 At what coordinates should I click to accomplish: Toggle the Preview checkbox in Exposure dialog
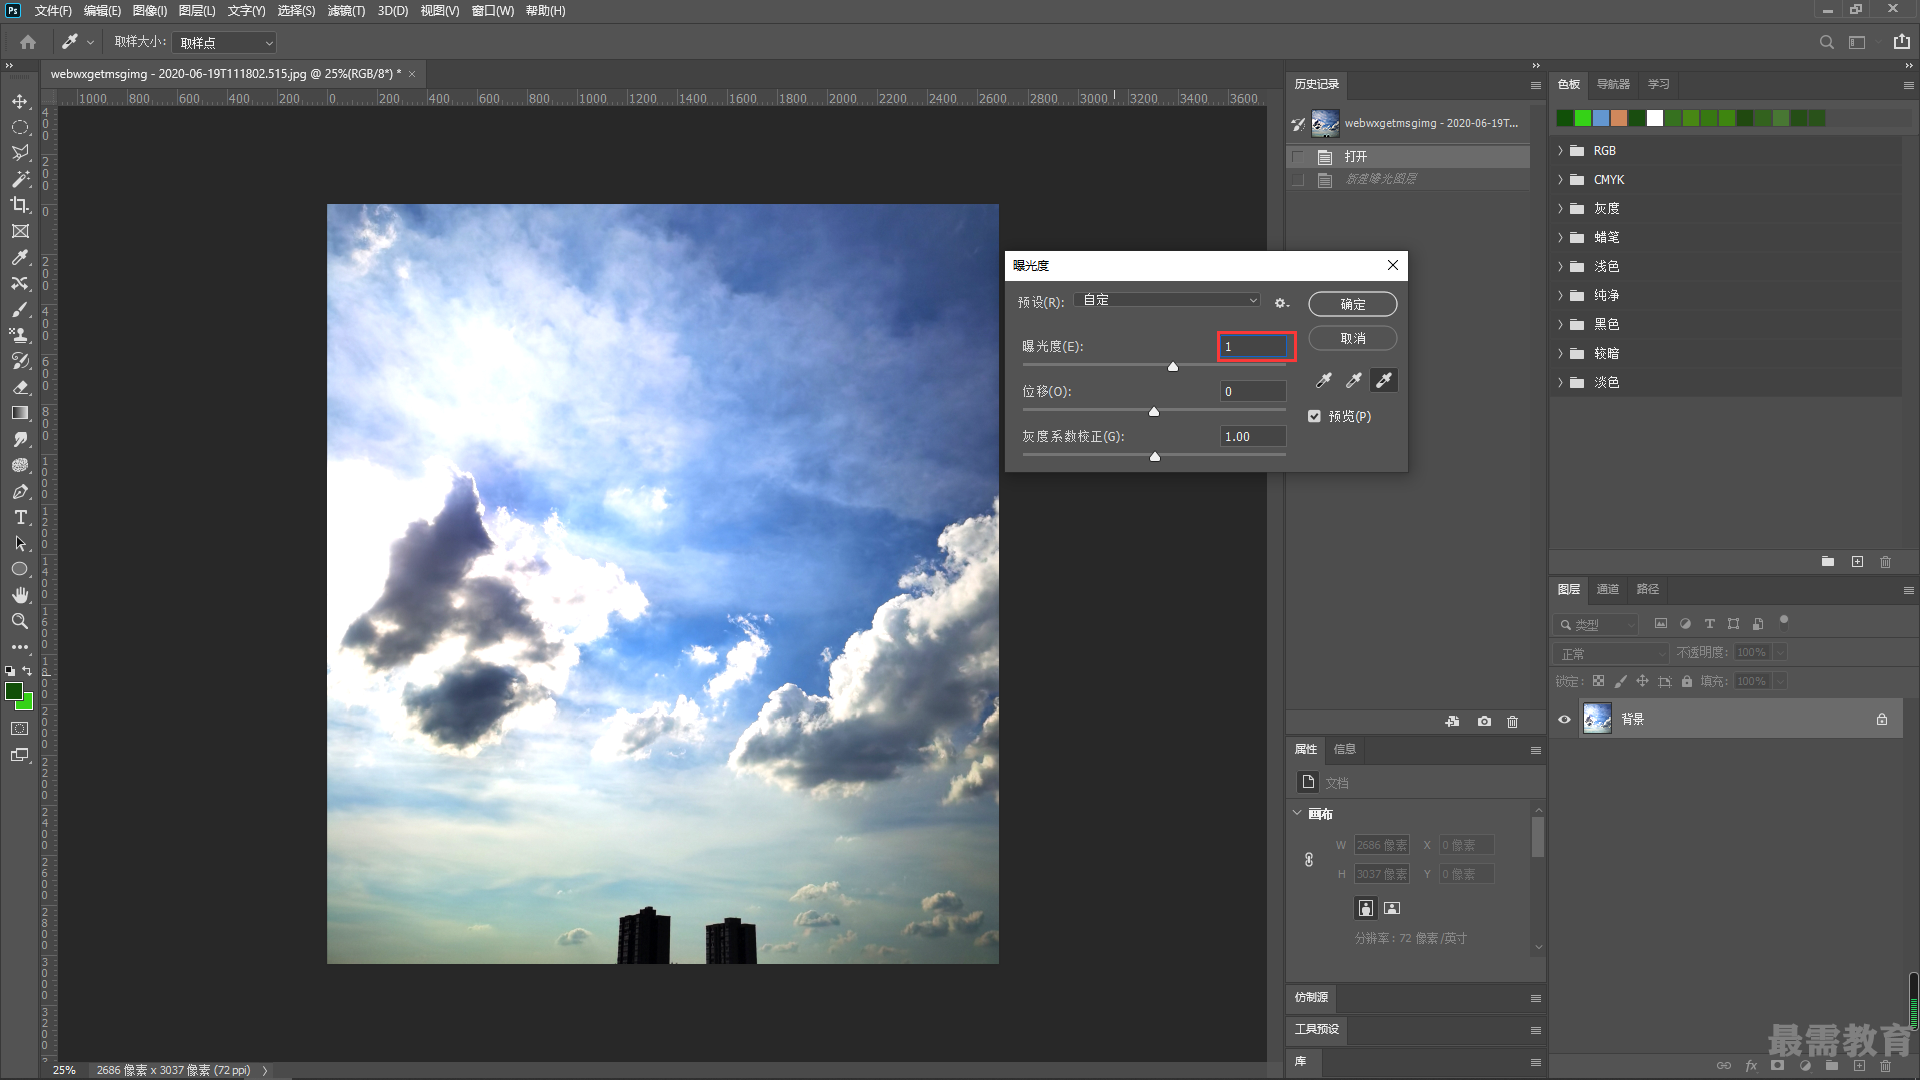point(1314,416)
